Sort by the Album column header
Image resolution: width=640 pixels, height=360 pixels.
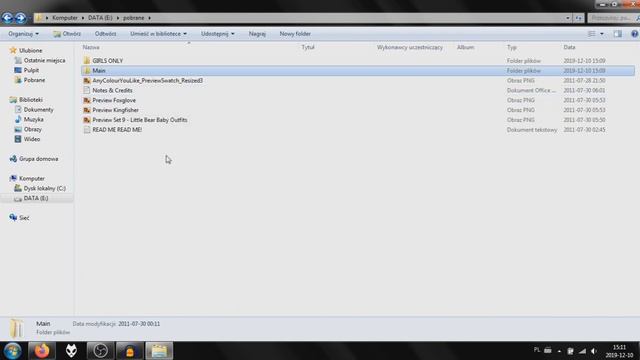465,47
